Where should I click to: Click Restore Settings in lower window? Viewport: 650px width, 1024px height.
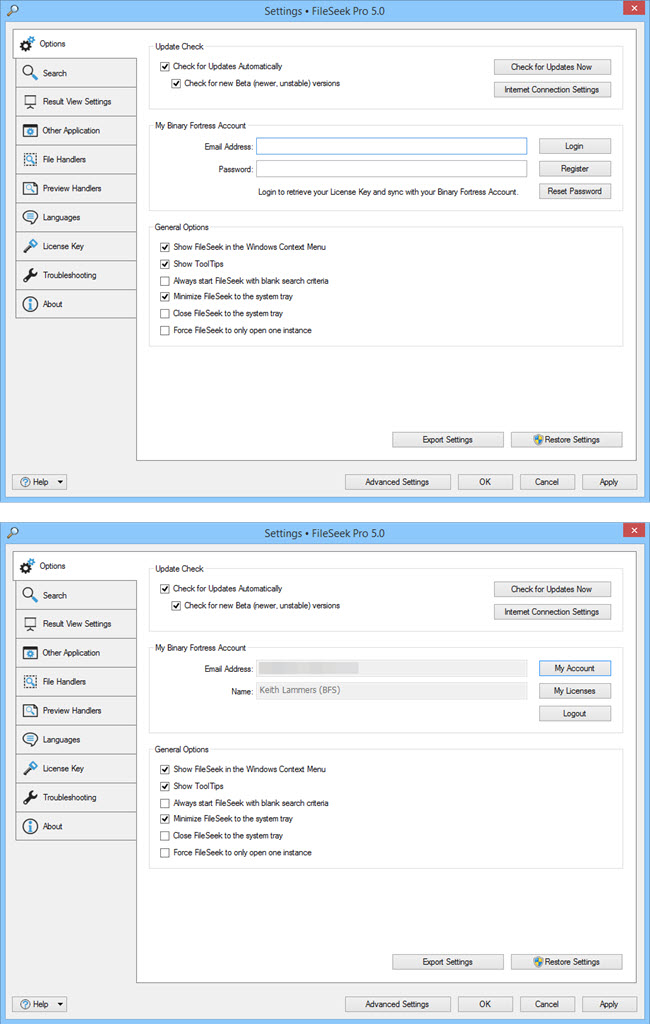pos(566,962)
